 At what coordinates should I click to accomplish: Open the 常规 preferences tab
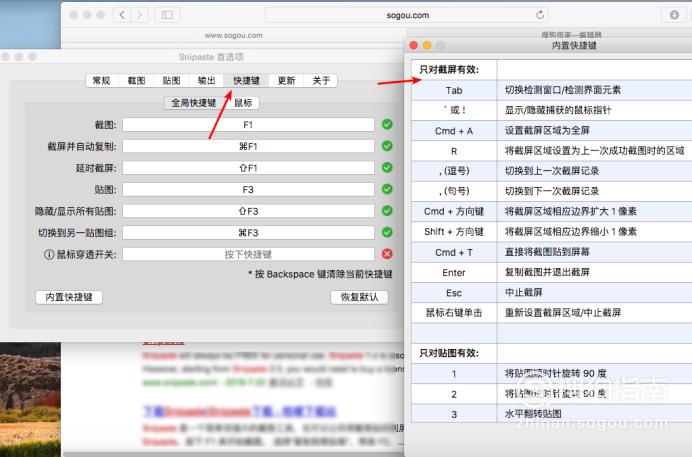coord(102,81)
